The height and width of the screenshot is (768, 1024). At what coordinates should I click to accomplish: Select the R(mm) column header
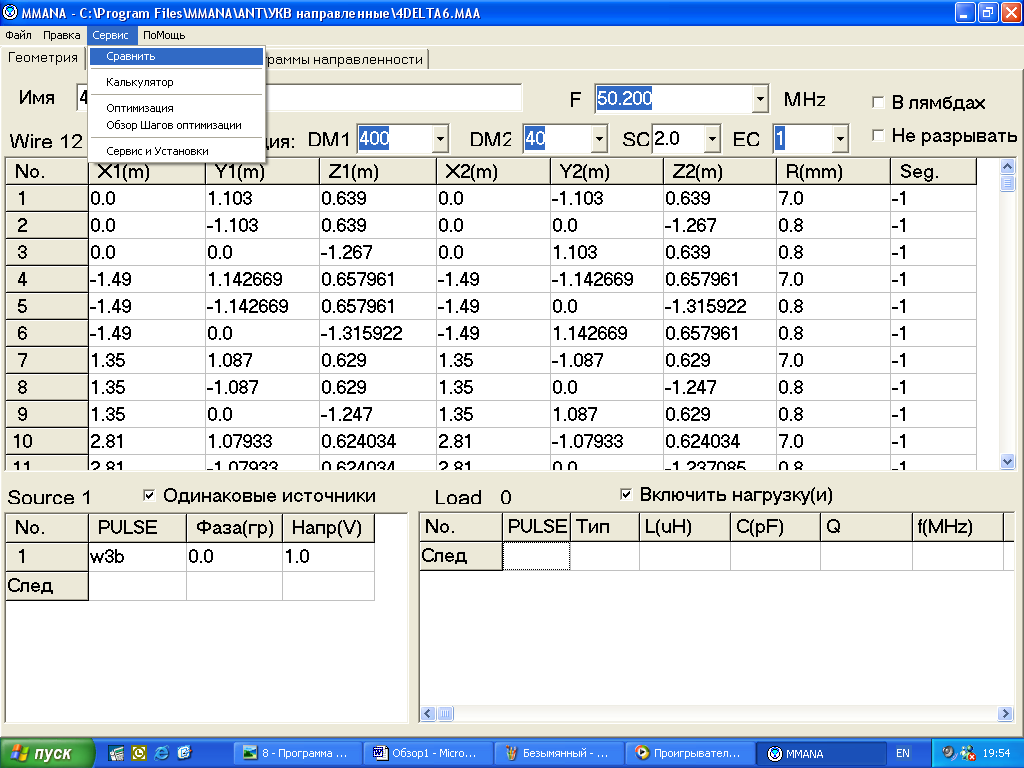click(833, 172)
